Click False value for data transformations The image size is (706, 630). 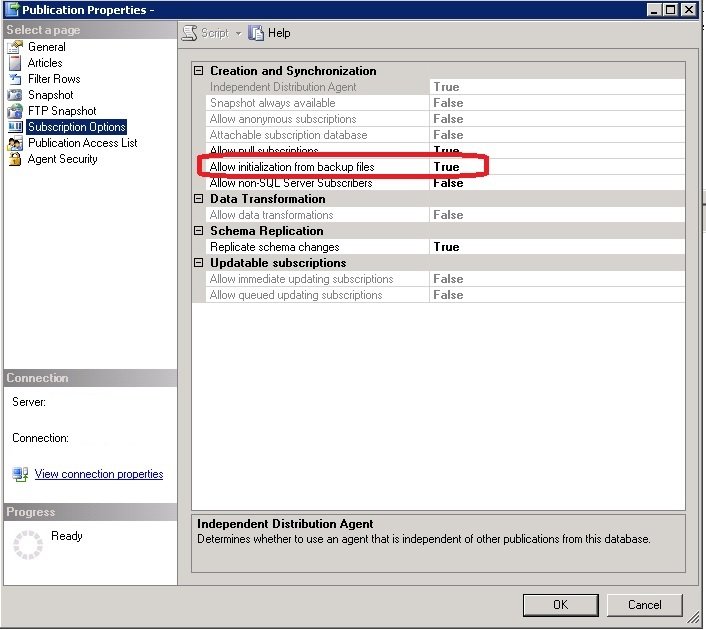click(448, 215)
